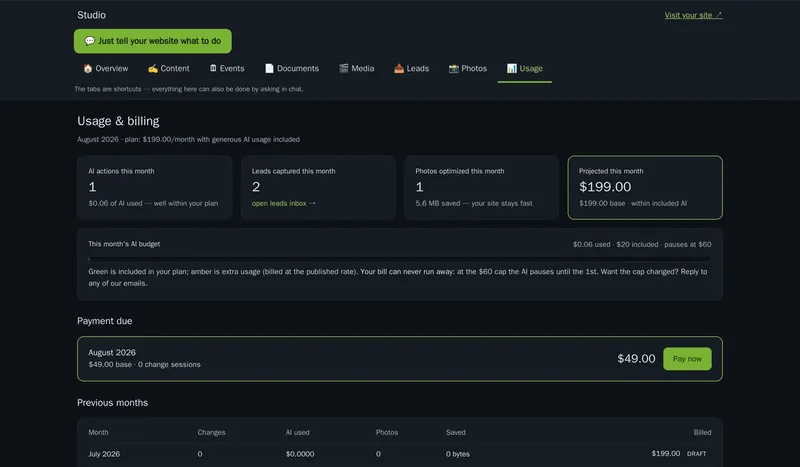Click the plan description line under Usage & billing
This screenshot has height=467, width=800.
[x=188, y=139]
